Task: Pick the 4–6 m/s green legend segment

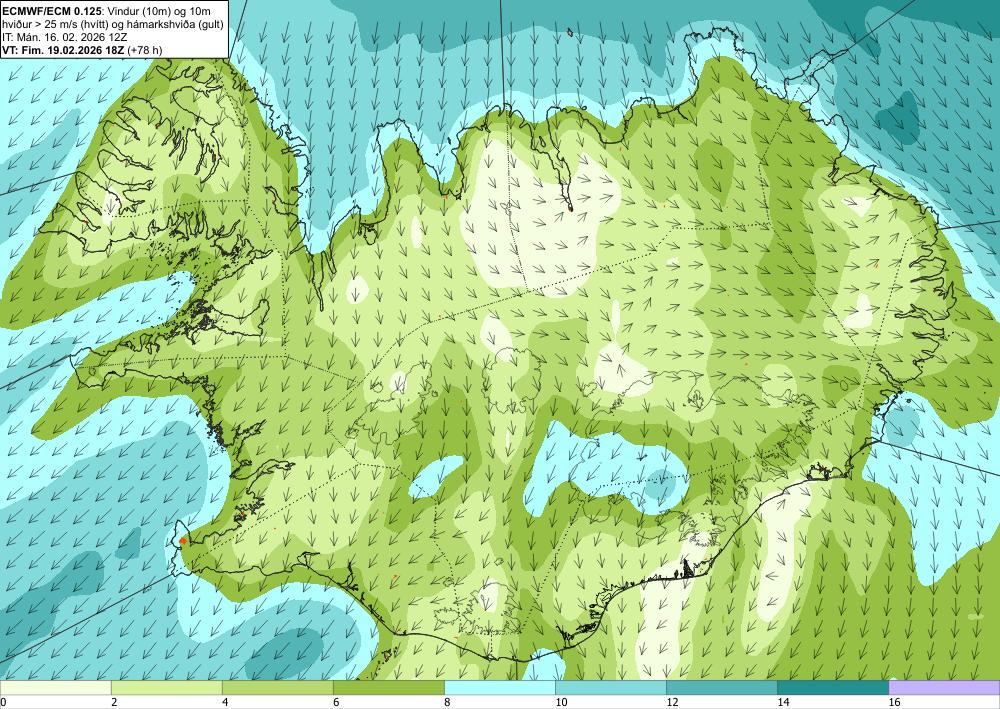Action: (x=277, y=688)
